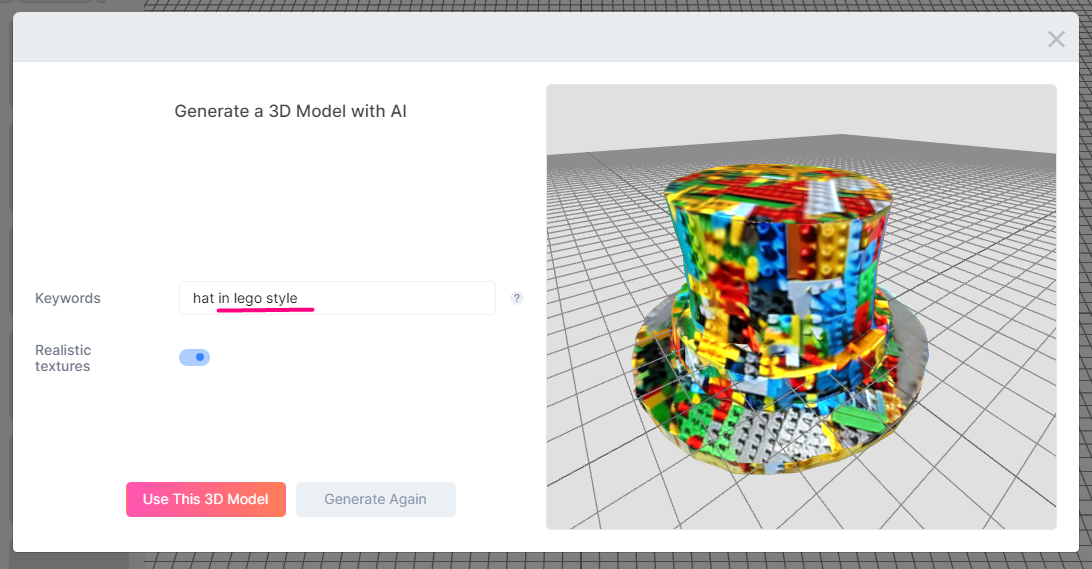The width and height of the screenshot is (1092, 569).
Task: Click the Keywords help question mark icon
Action: pyautogui.click(x=517, y=298)
